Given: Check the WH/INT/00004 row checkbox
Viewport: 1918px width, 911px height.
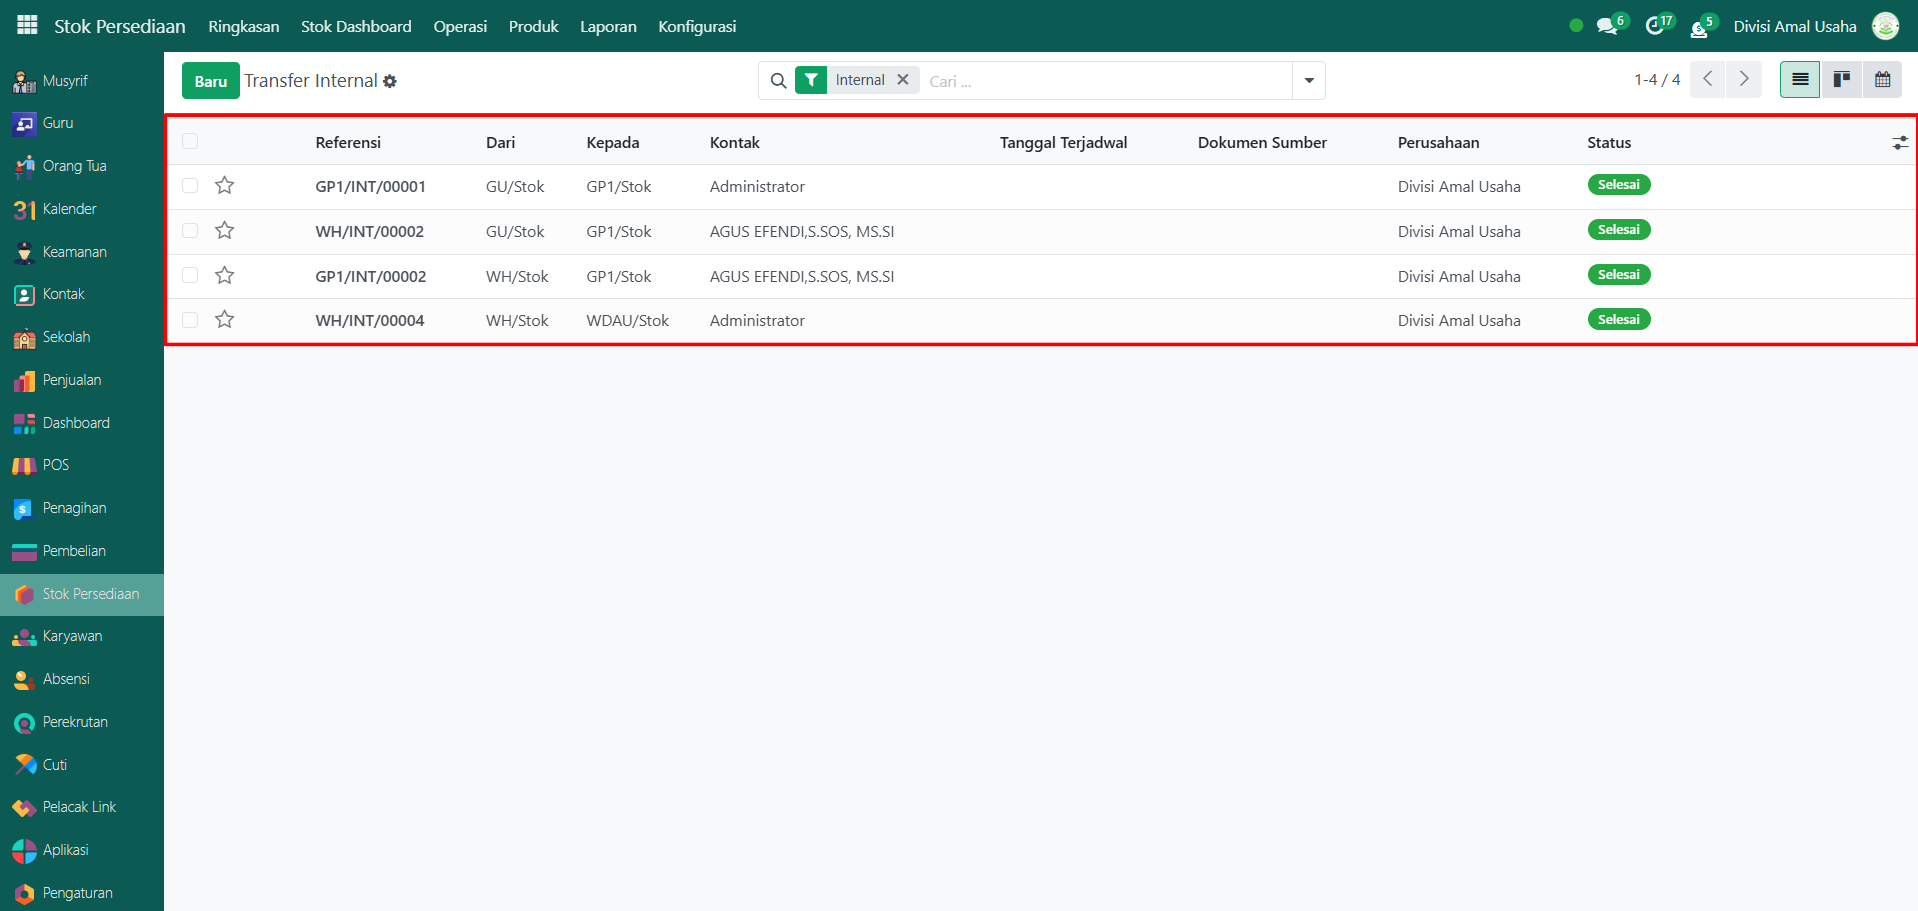Looking at the screenshot, I should [x=190, y=320].
